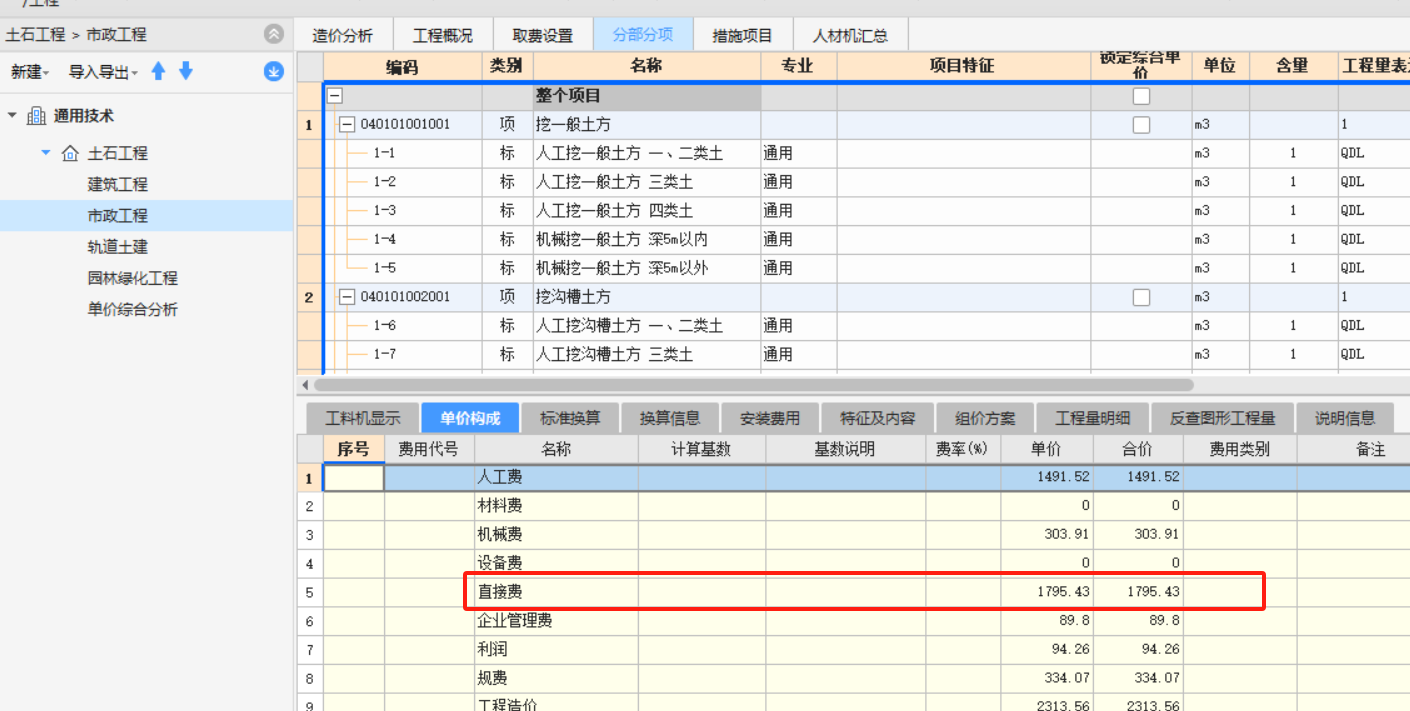Collapse the 土石工程 tree node
Image resolution: width=1410 pixels, height=711 pixels.
click(x=46, y=153)
